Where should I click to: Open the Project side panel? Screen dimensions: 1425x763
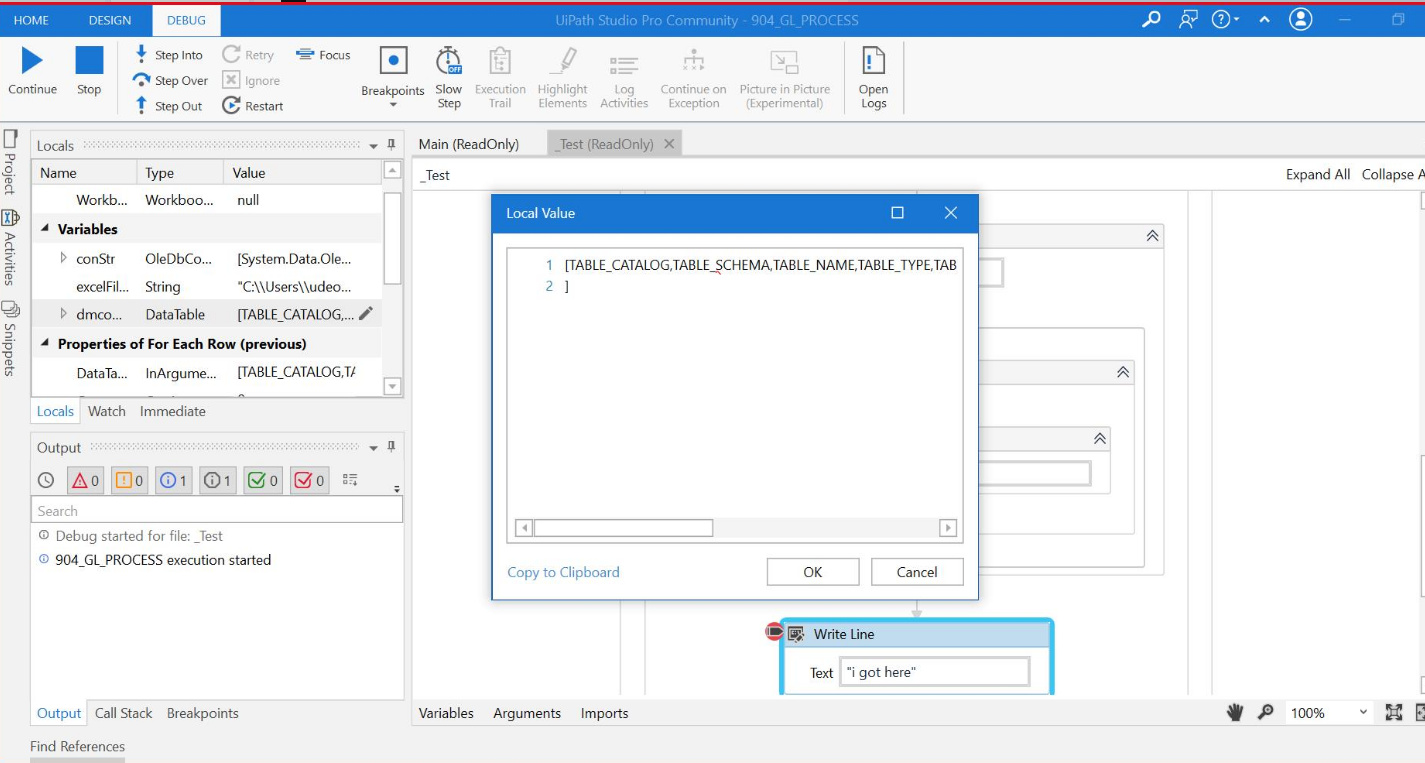point(10,161)
